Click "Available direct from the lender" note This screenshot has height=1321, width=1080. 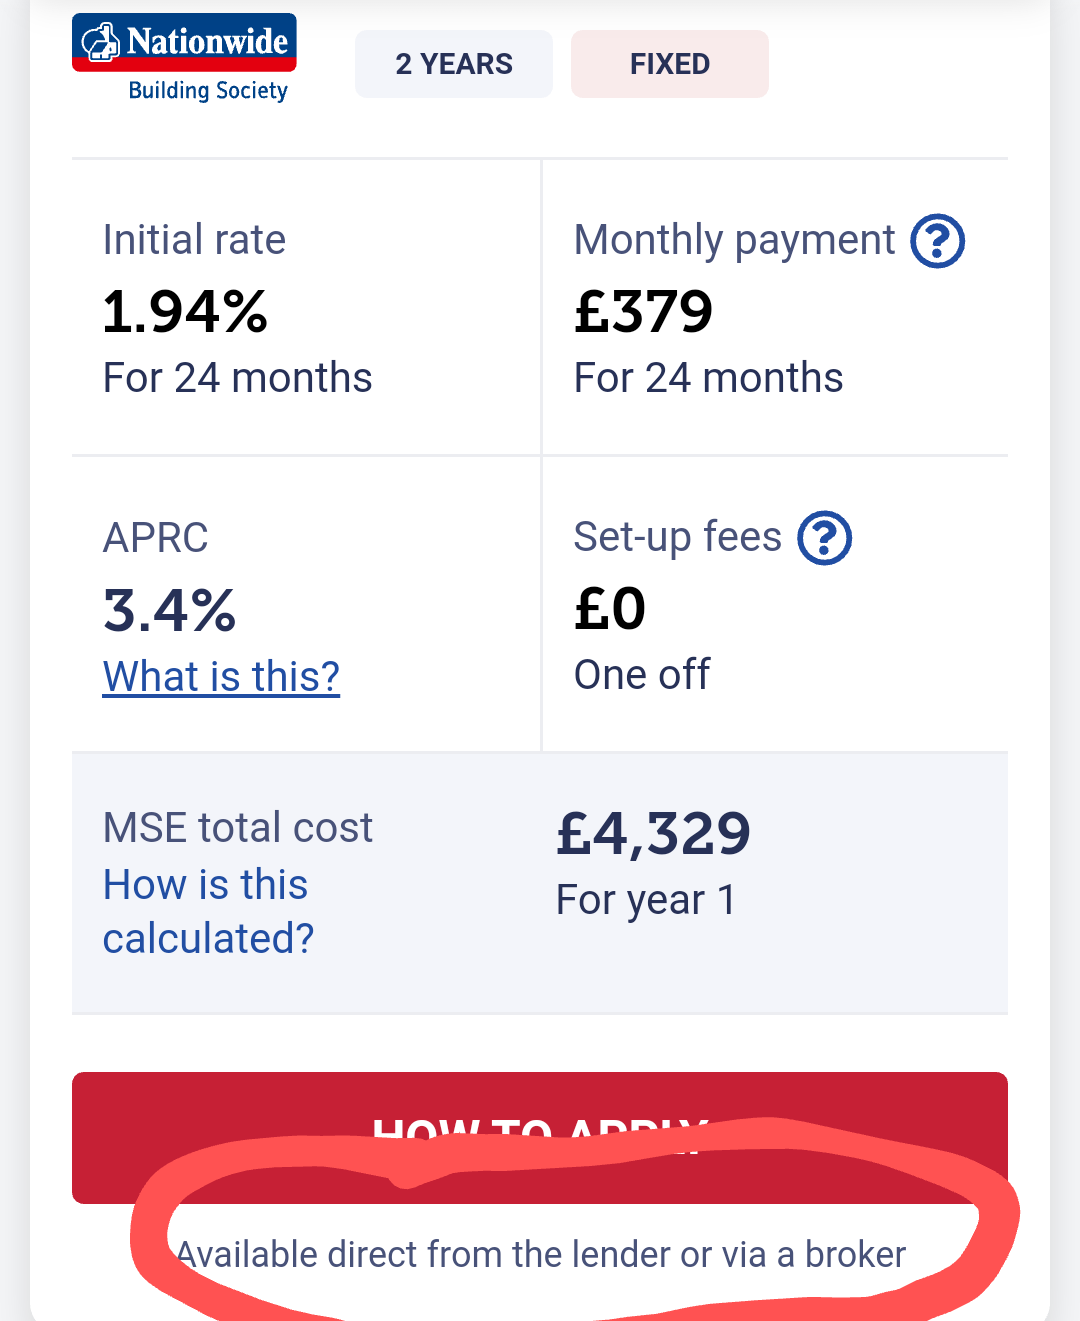[541, 1254]
